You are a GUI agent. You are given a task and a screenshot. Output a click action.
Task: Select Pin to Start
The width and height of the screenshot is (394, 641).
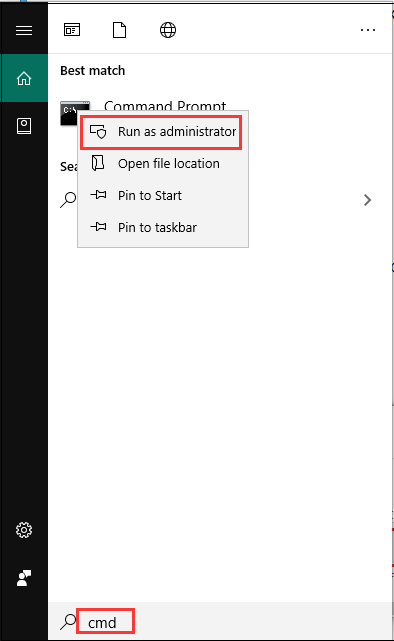[x=163, y=195]
